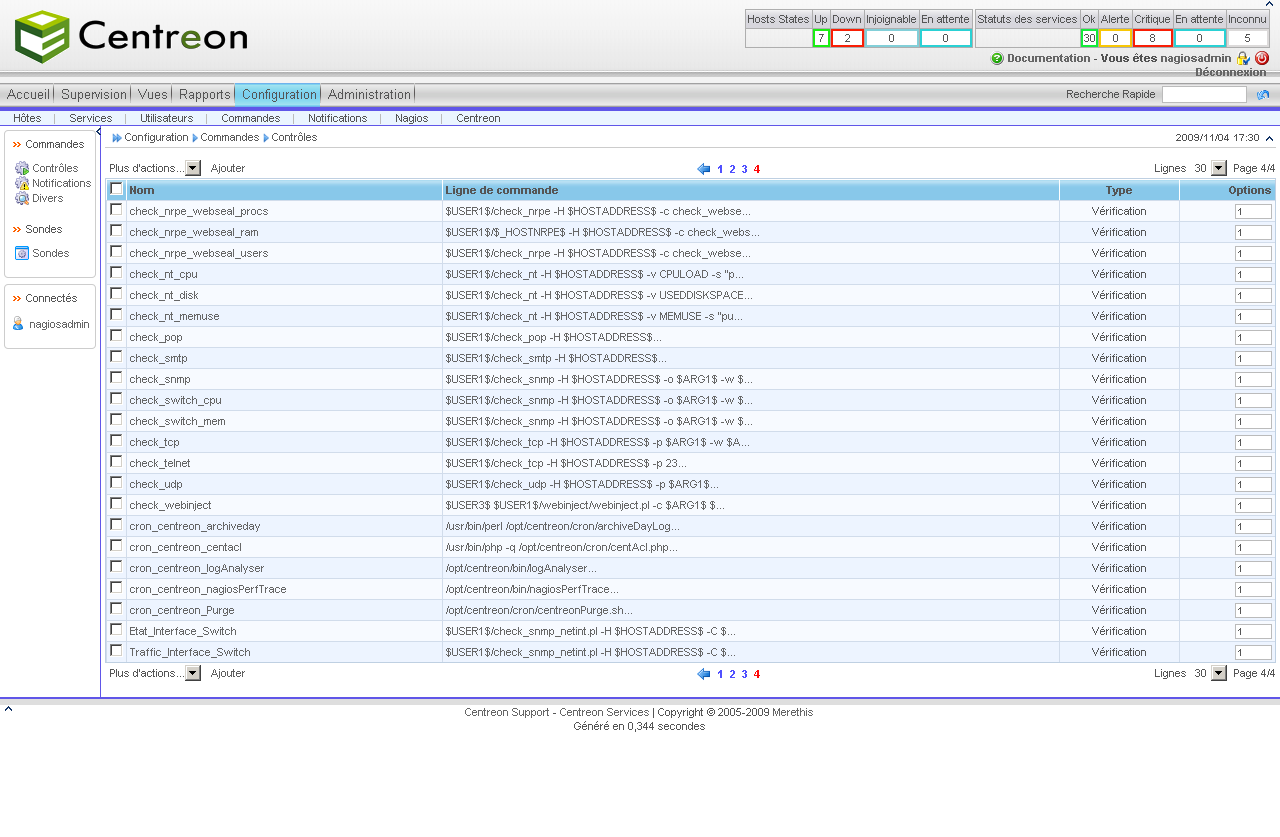The width and height of the screenshot is (1280, 837).
Task: Tick the select-all checkbox in table header
Action: [x=117, y=189]
